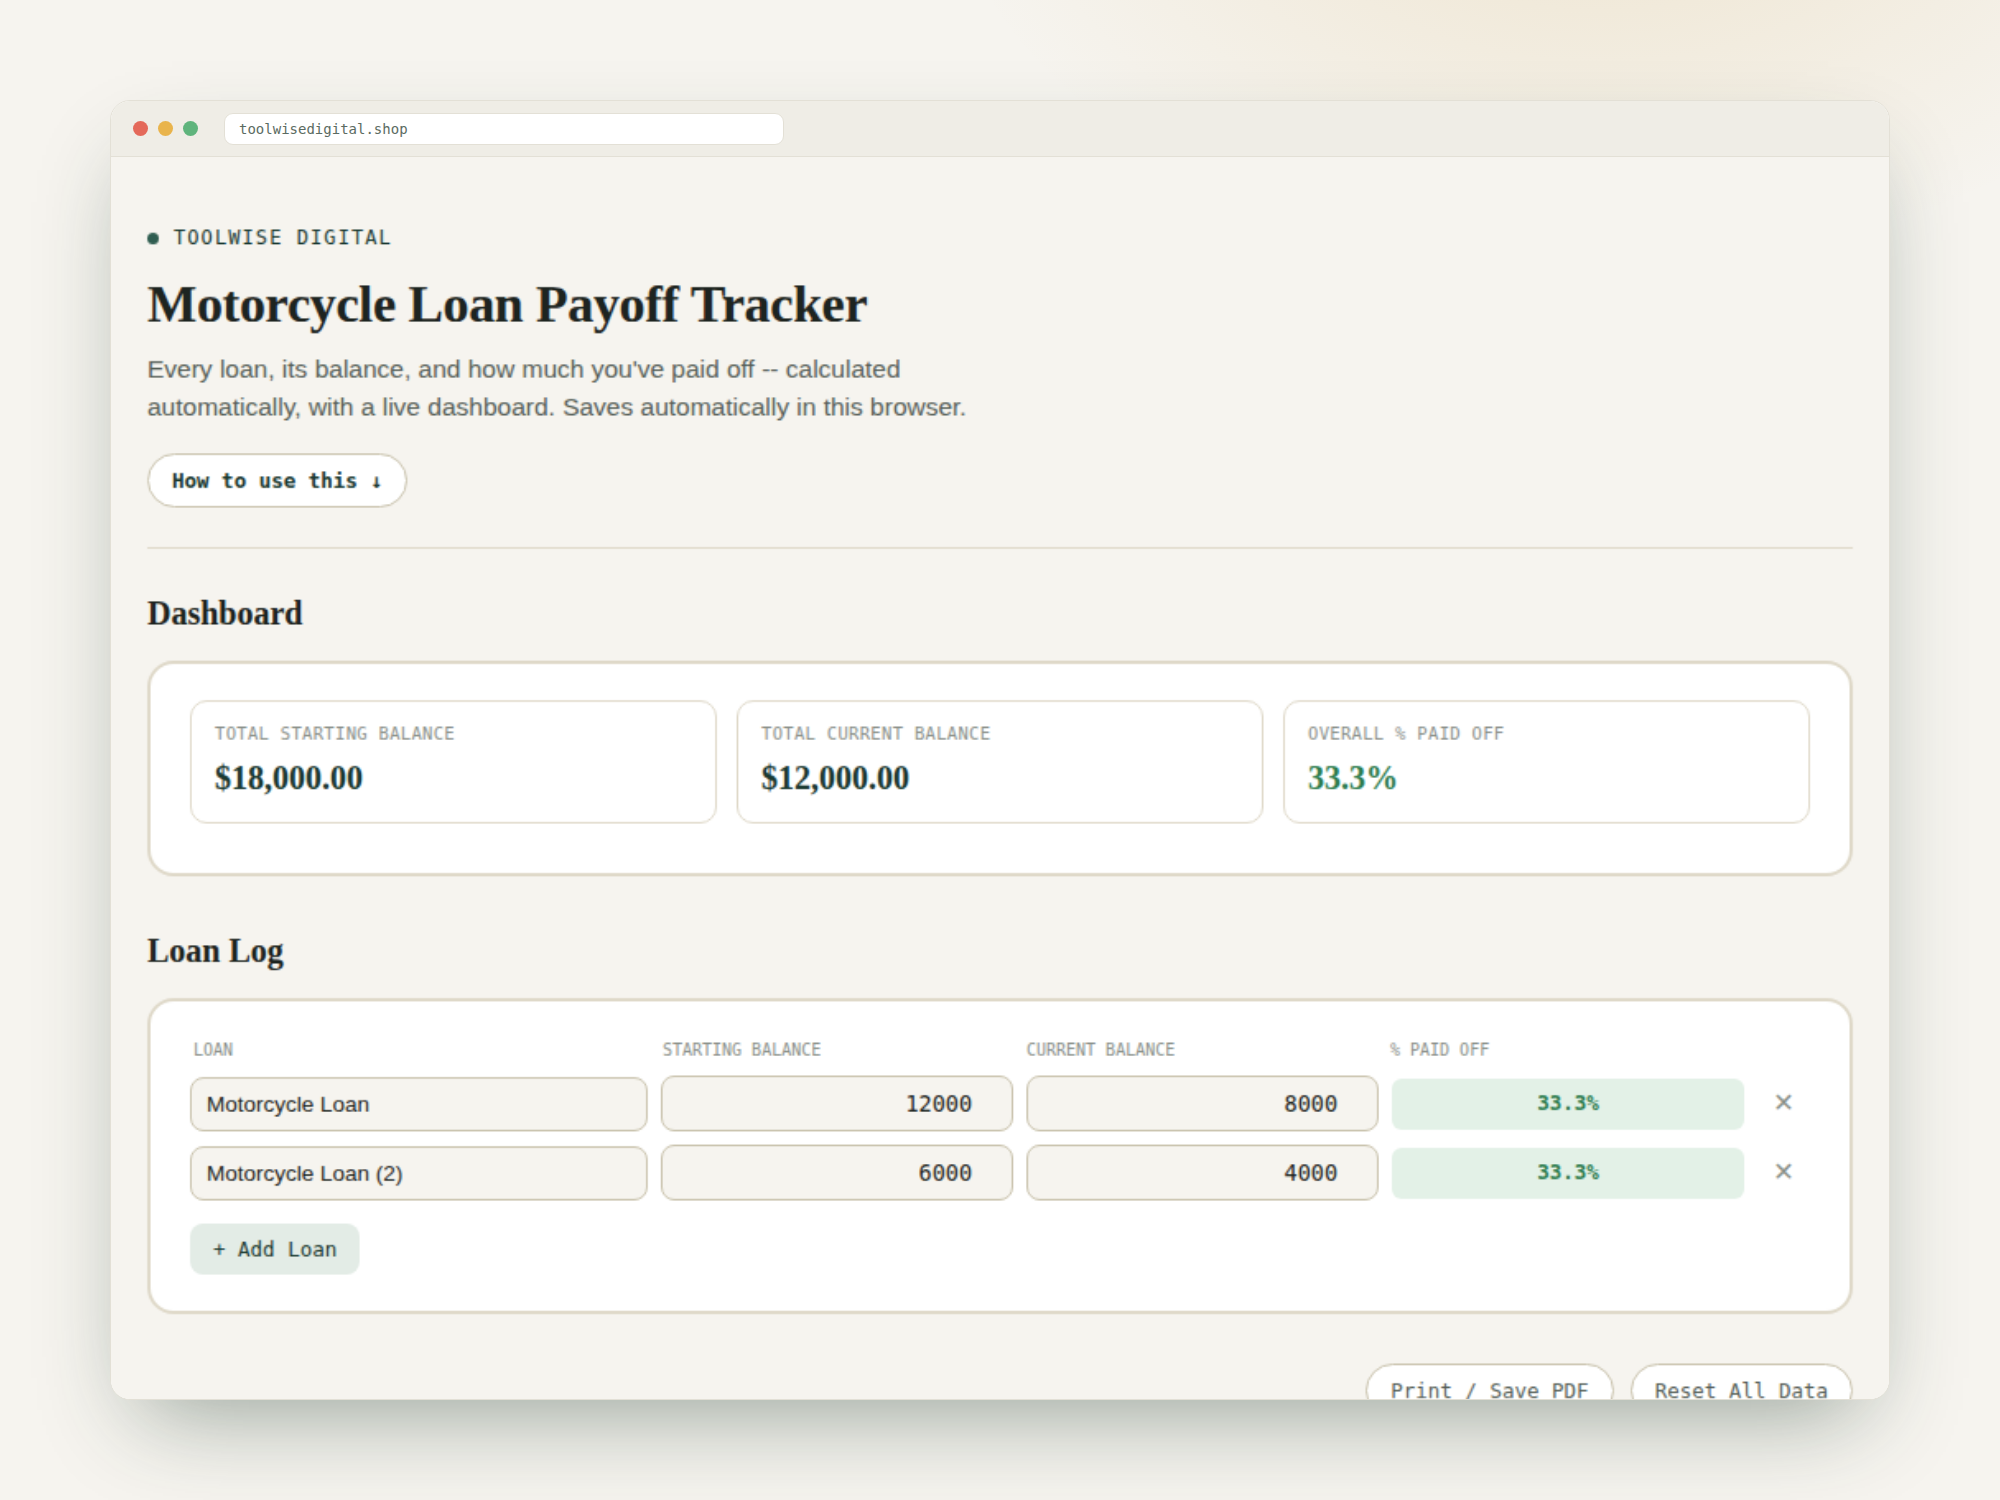Viewport: 2000px width, 1500px height.
Task: Remove the Motorcycle Loan row with its X
Action: pyautogui.click(x=1783, y=1102)
